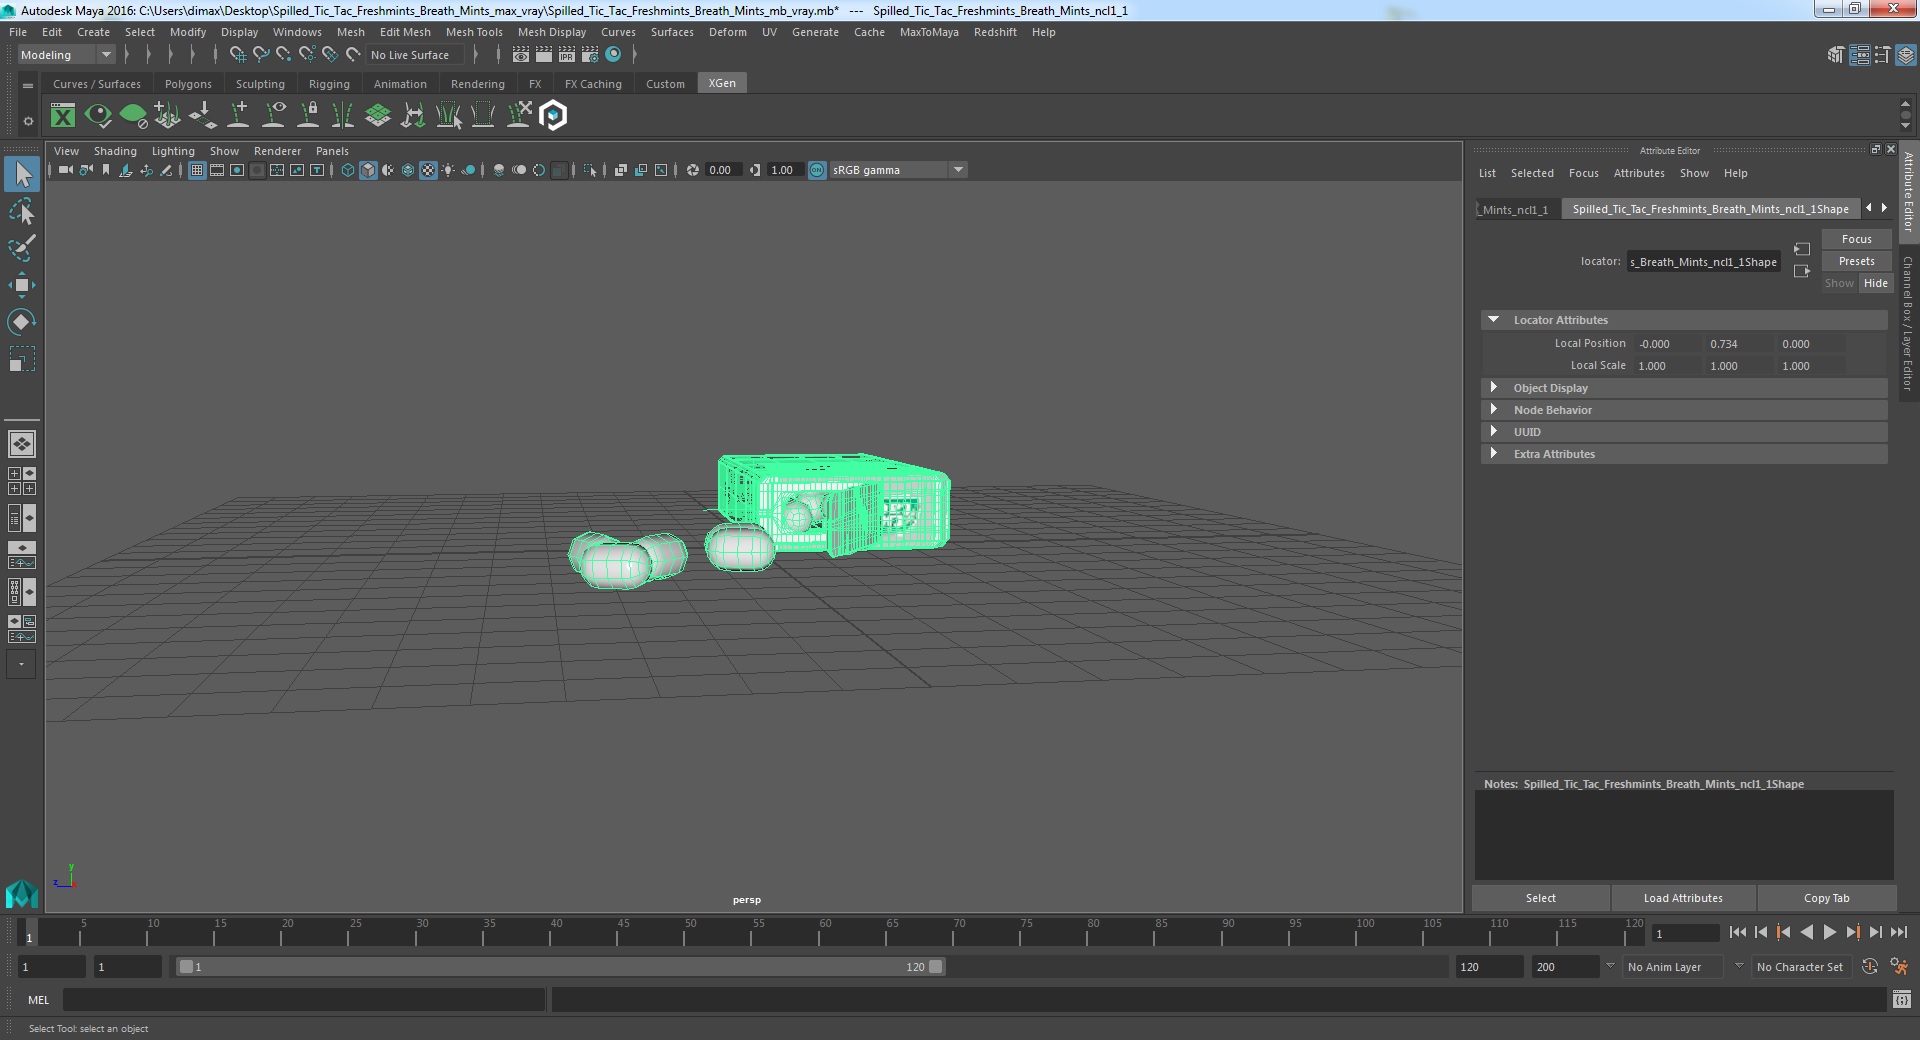Switch to the Polygons shelf tab
This screenshot has height=1040, width=1920.
[x=188, y=84]
